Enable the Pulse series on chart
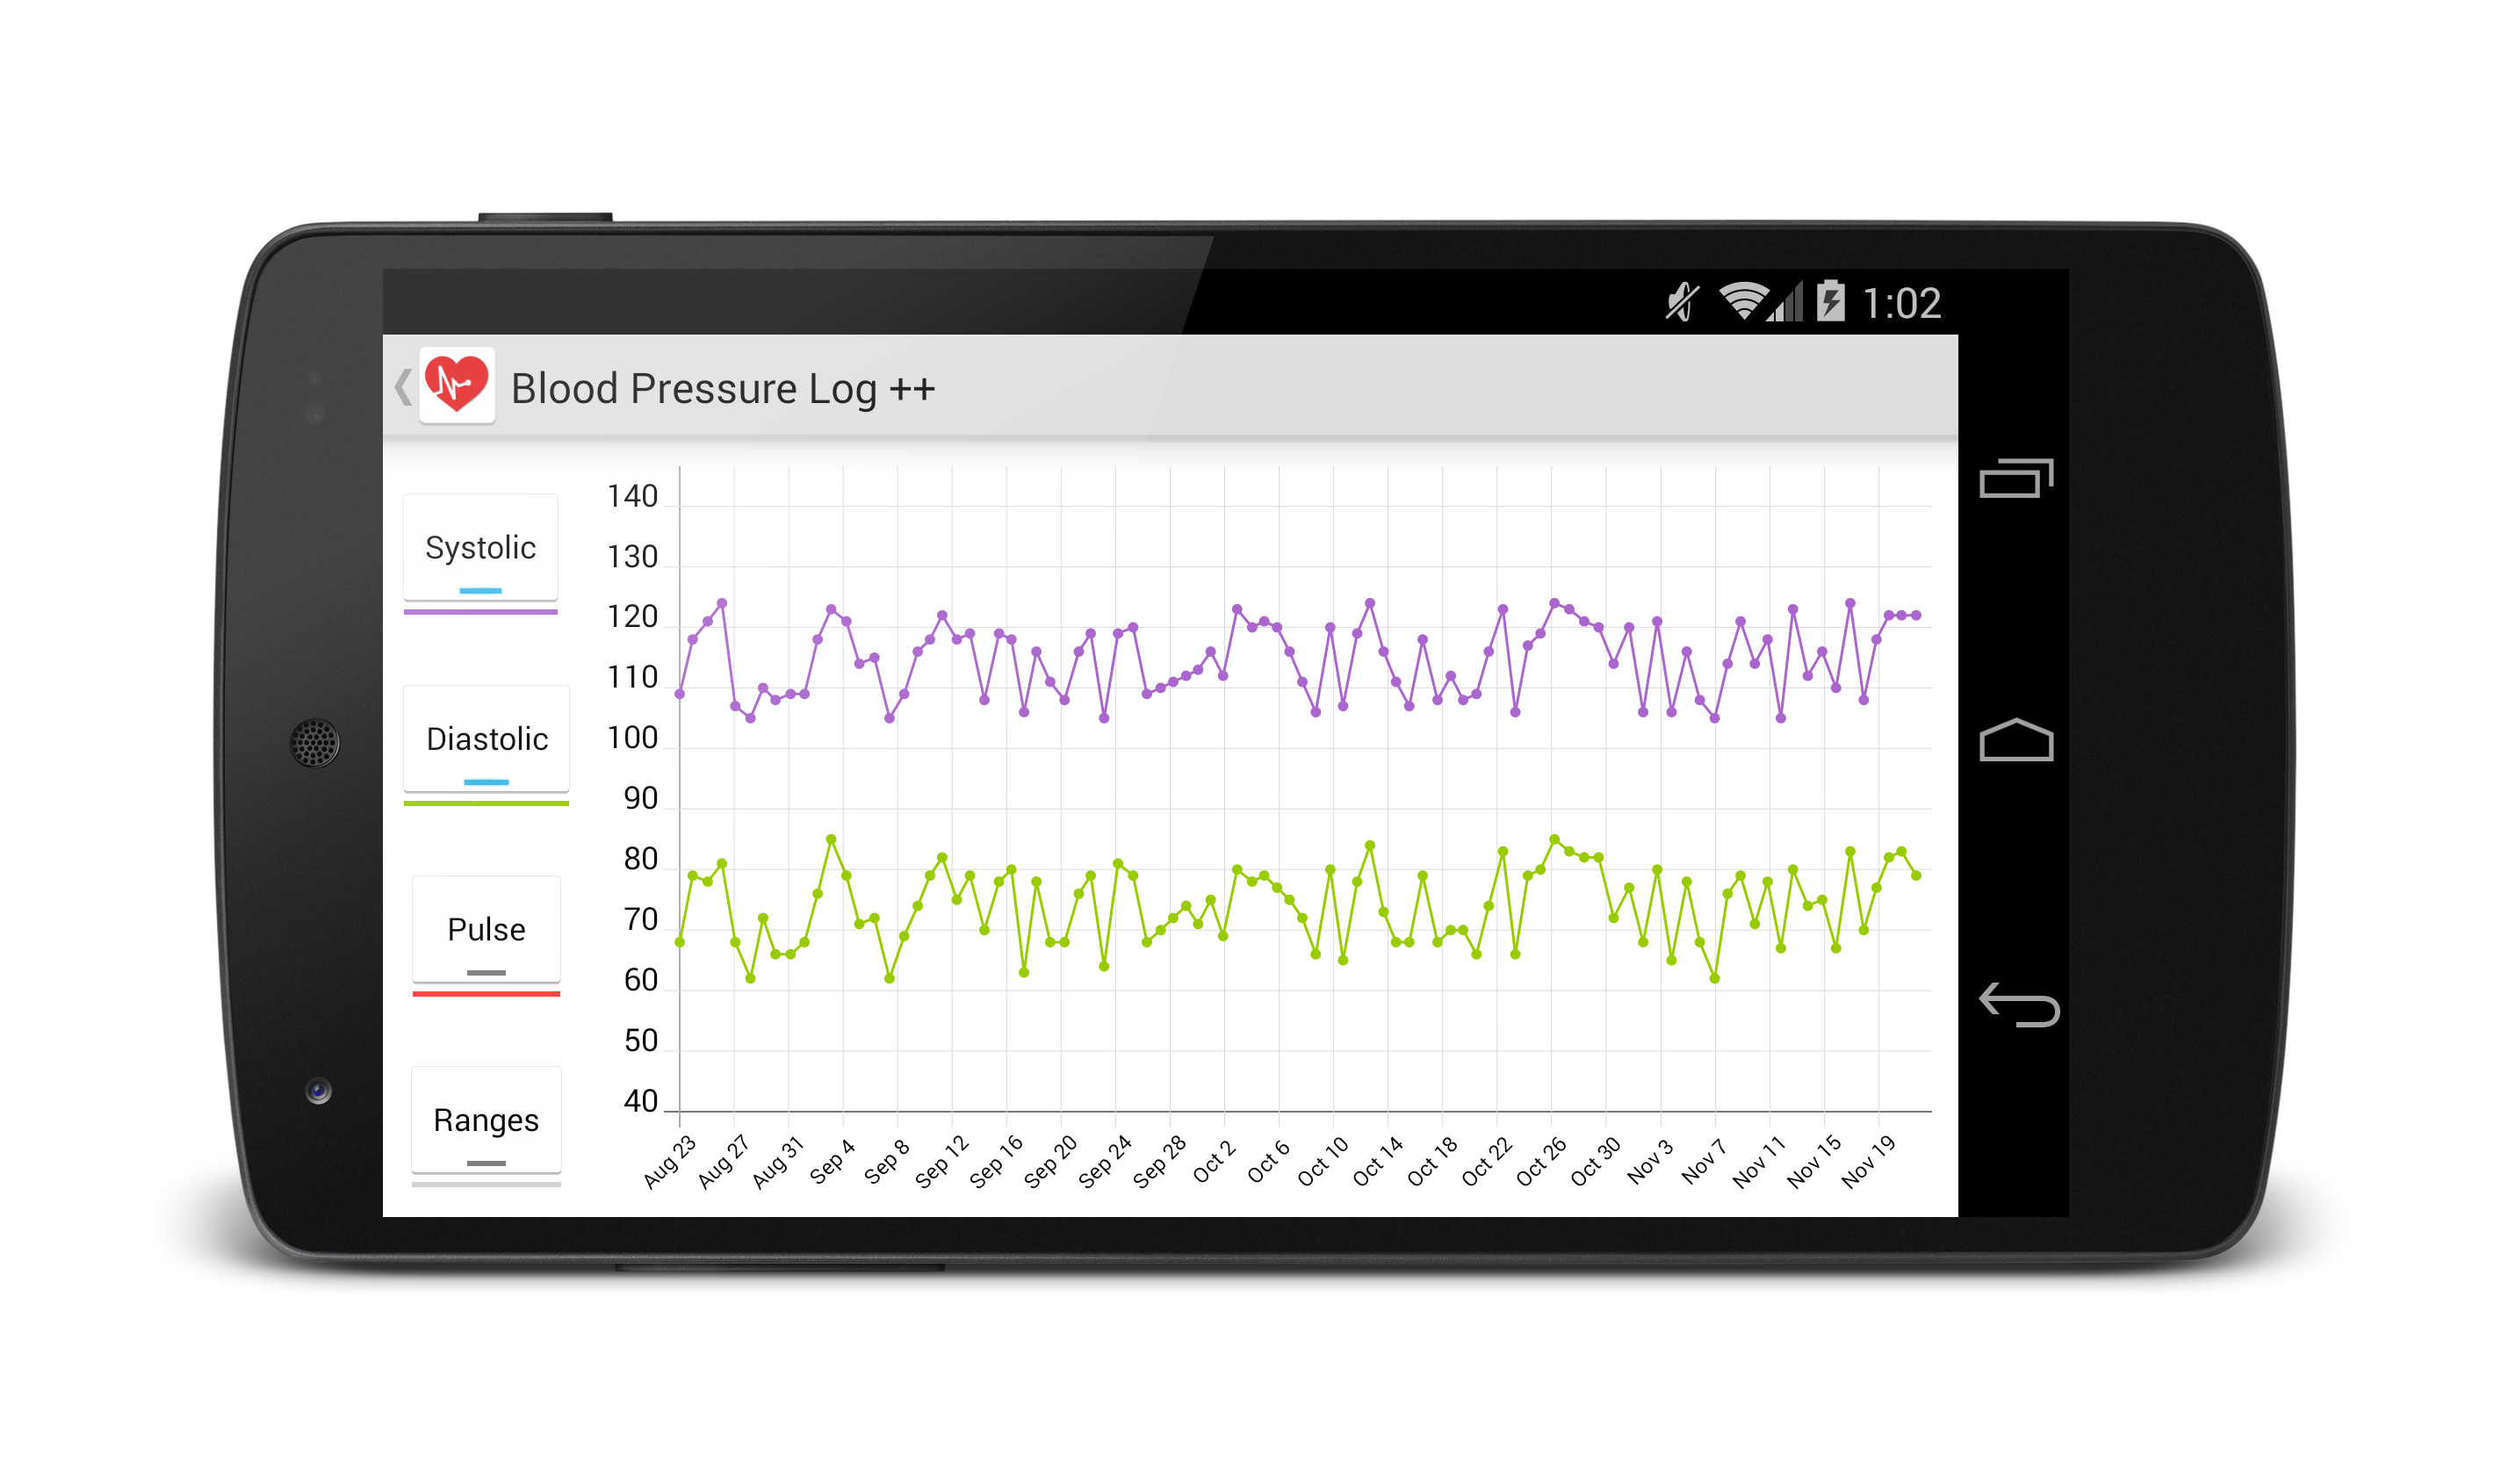This screenshot has width=2509, height=1484. (486, 930)
